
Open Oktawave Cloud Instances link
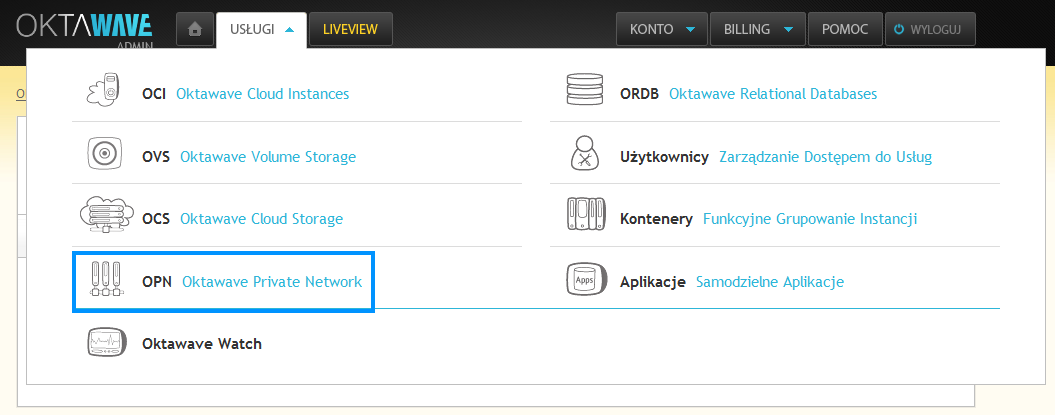(262, 94)
